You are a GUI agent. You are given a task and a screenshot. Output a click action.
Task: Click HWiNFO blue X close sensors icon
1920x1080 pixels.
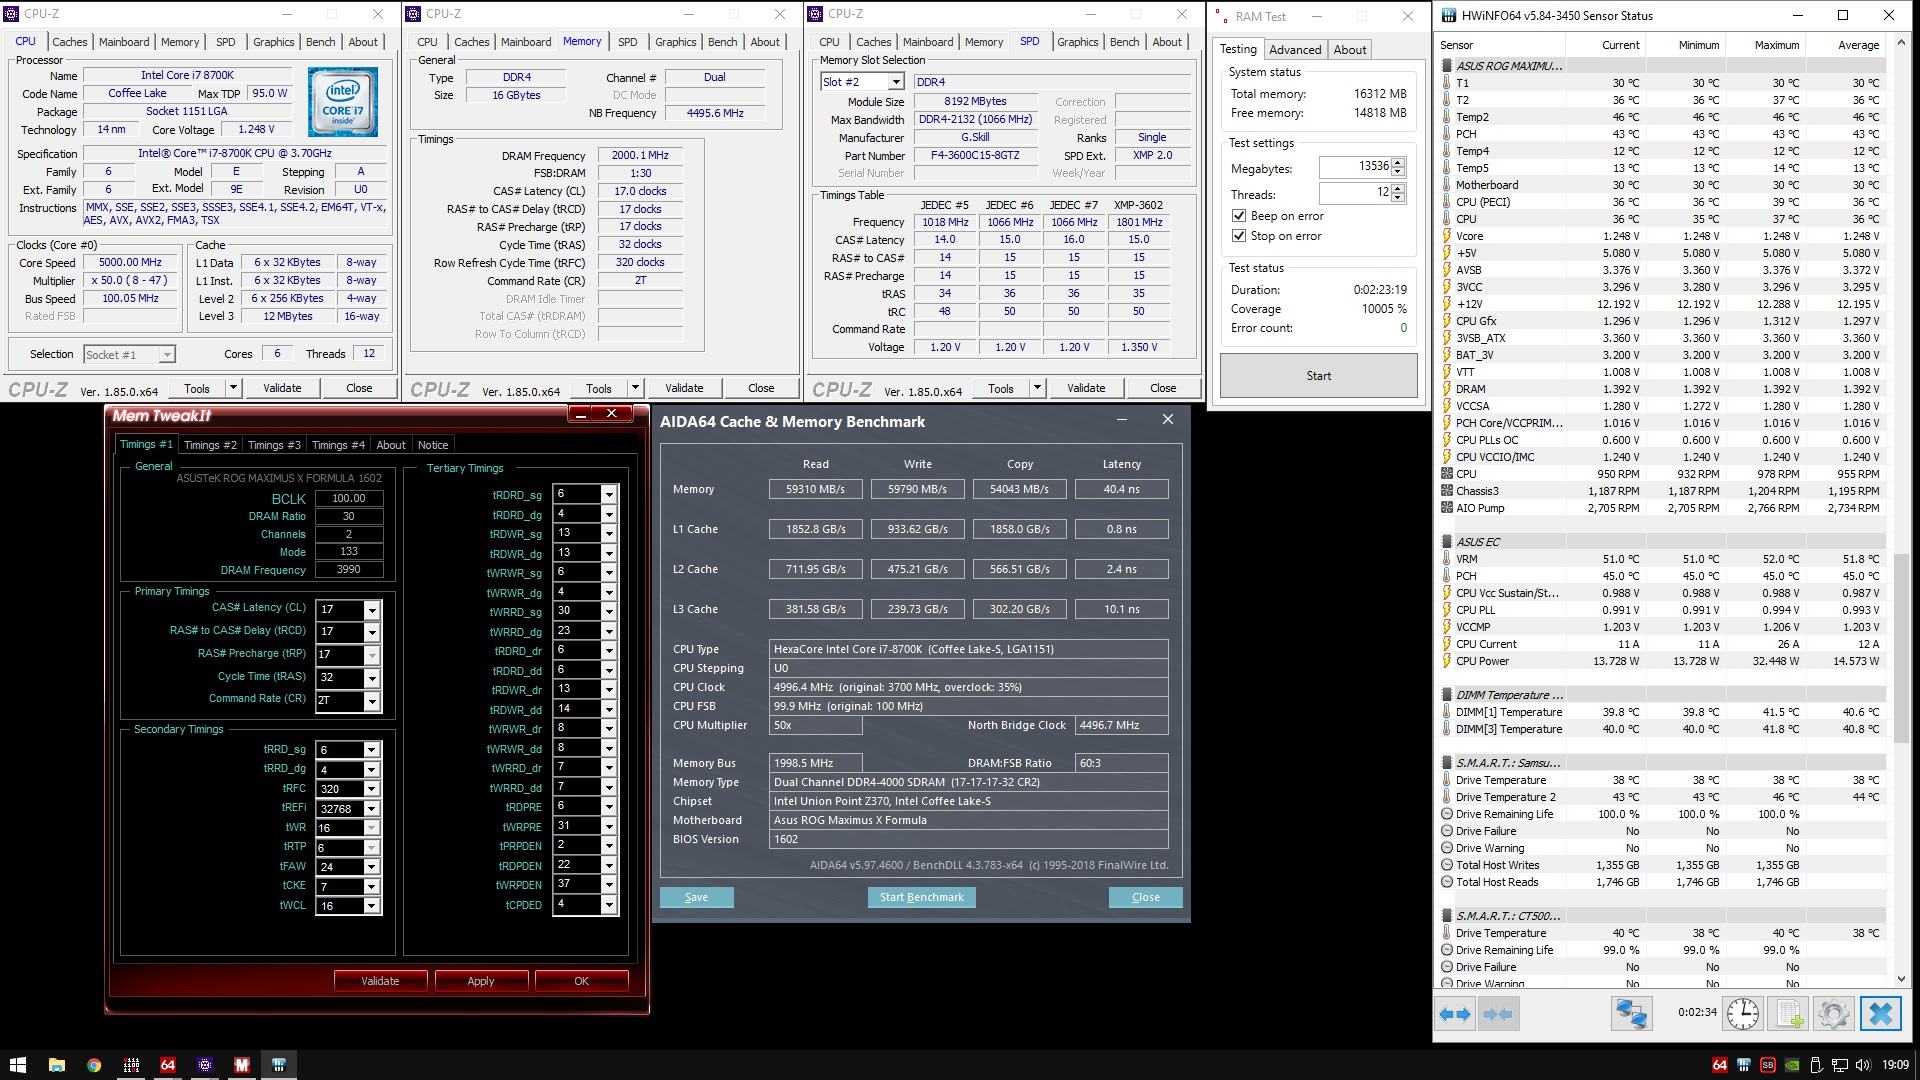click(1880, 1014)
